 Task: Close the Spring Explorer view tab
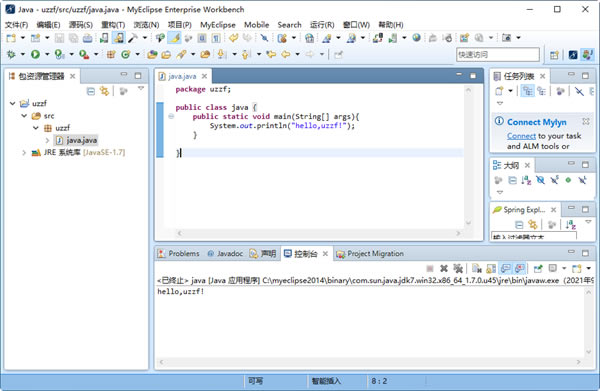553,210
